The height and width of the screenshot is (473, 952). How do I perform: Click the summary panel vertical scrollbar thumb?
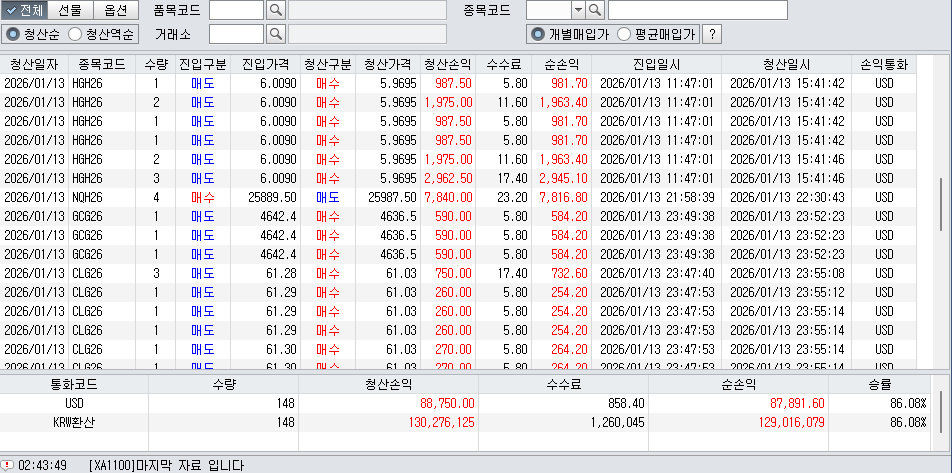pos(941,410)
